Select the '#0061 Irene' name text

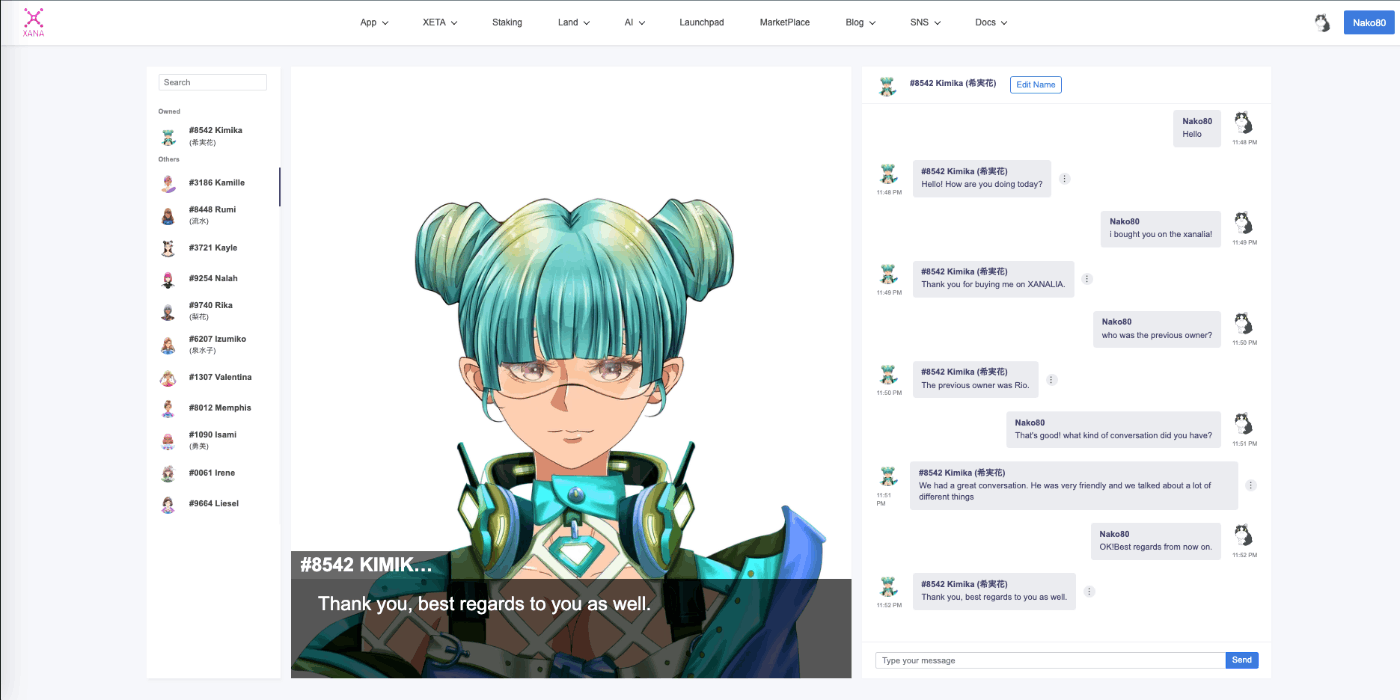click(x=212, y=473)
